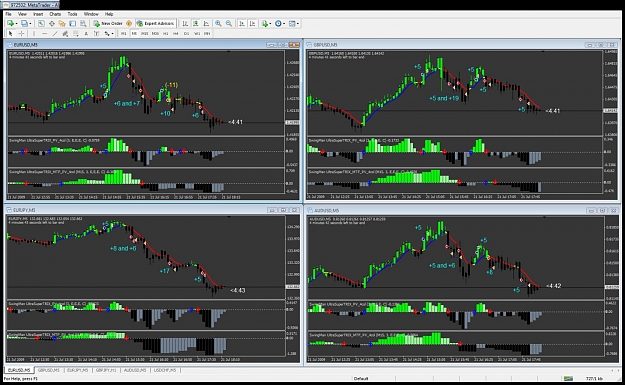Pick the Fibonacci Retracement tool

(x=76, y=33)
